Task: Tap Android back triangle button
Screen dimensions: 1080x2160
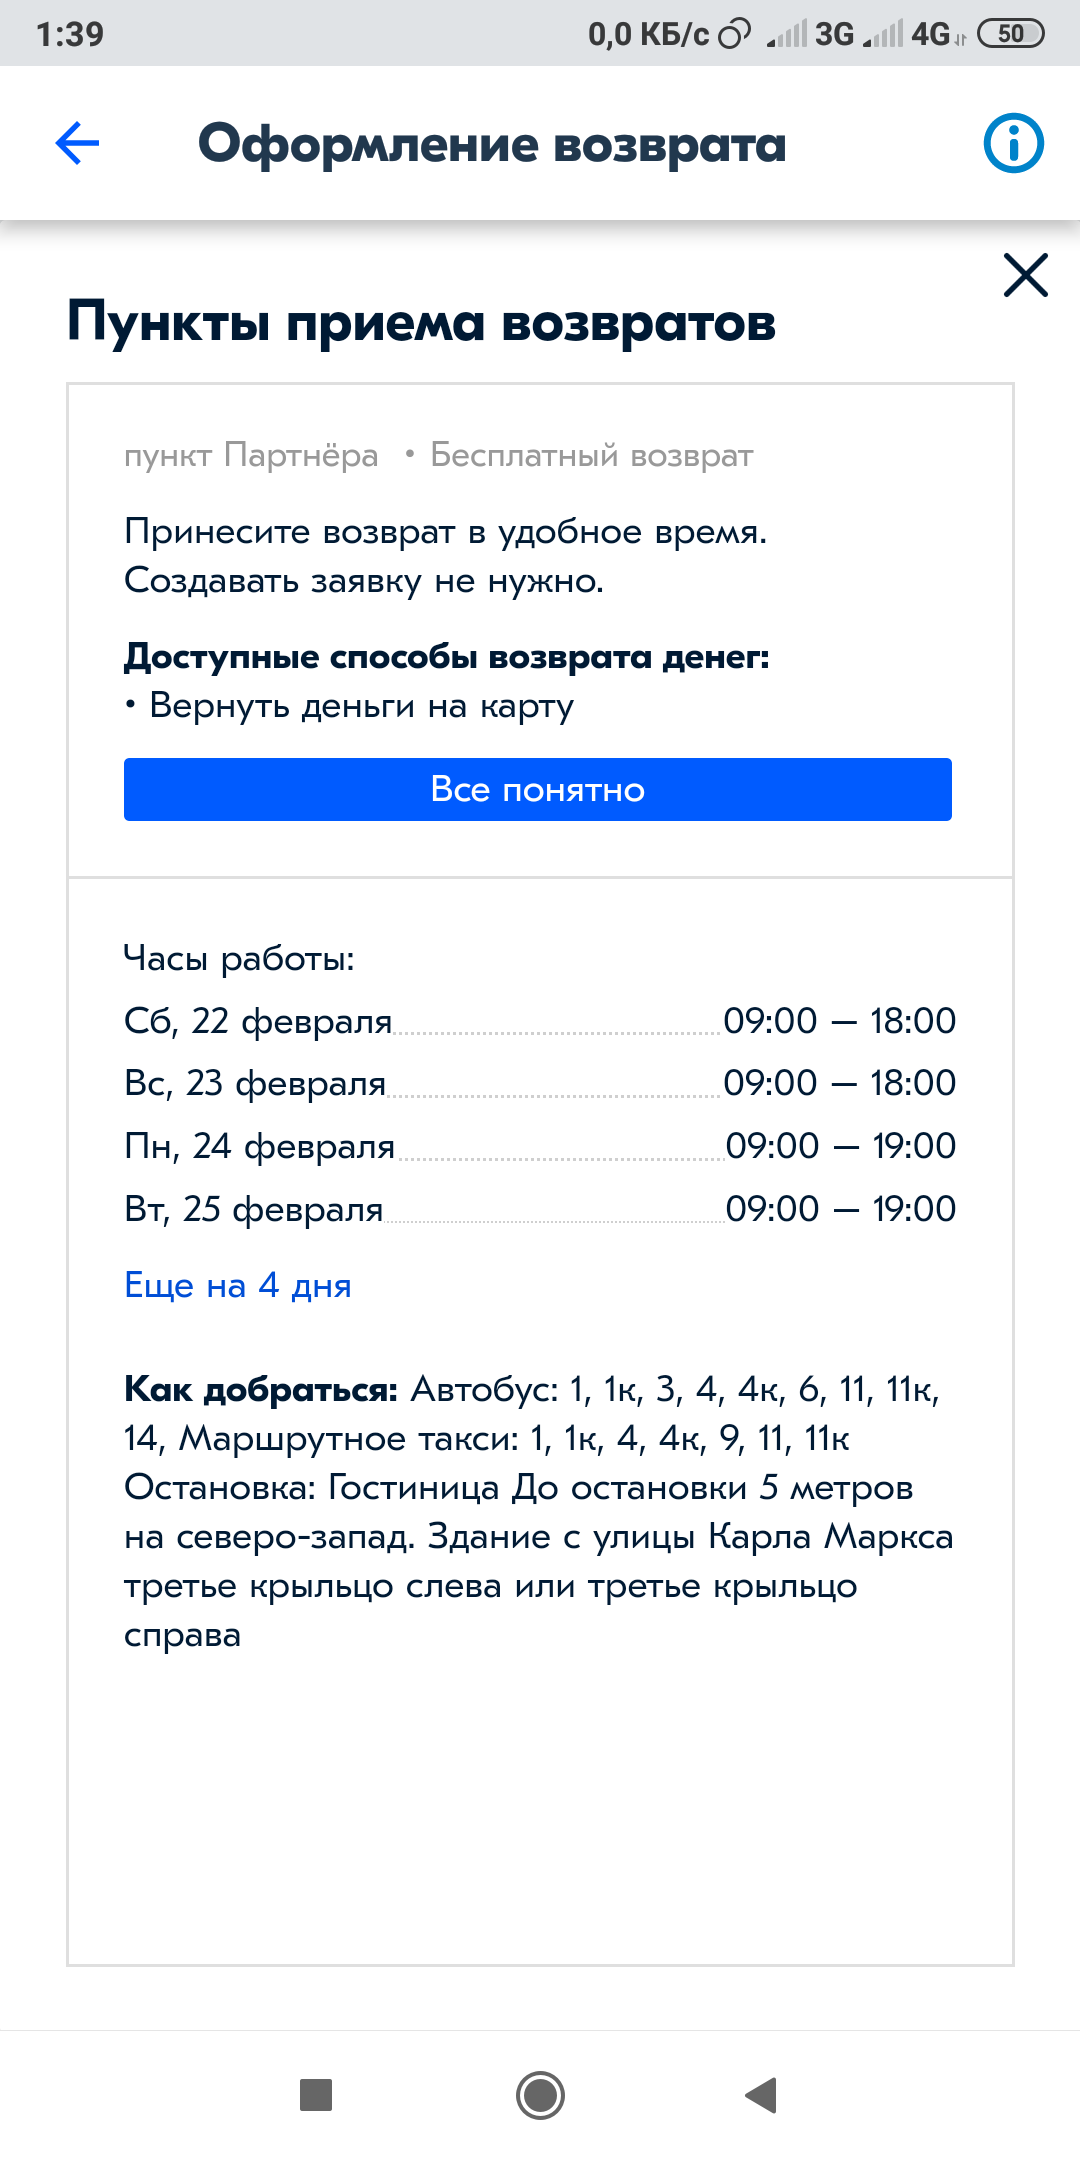Action: tap(761, 2094)
